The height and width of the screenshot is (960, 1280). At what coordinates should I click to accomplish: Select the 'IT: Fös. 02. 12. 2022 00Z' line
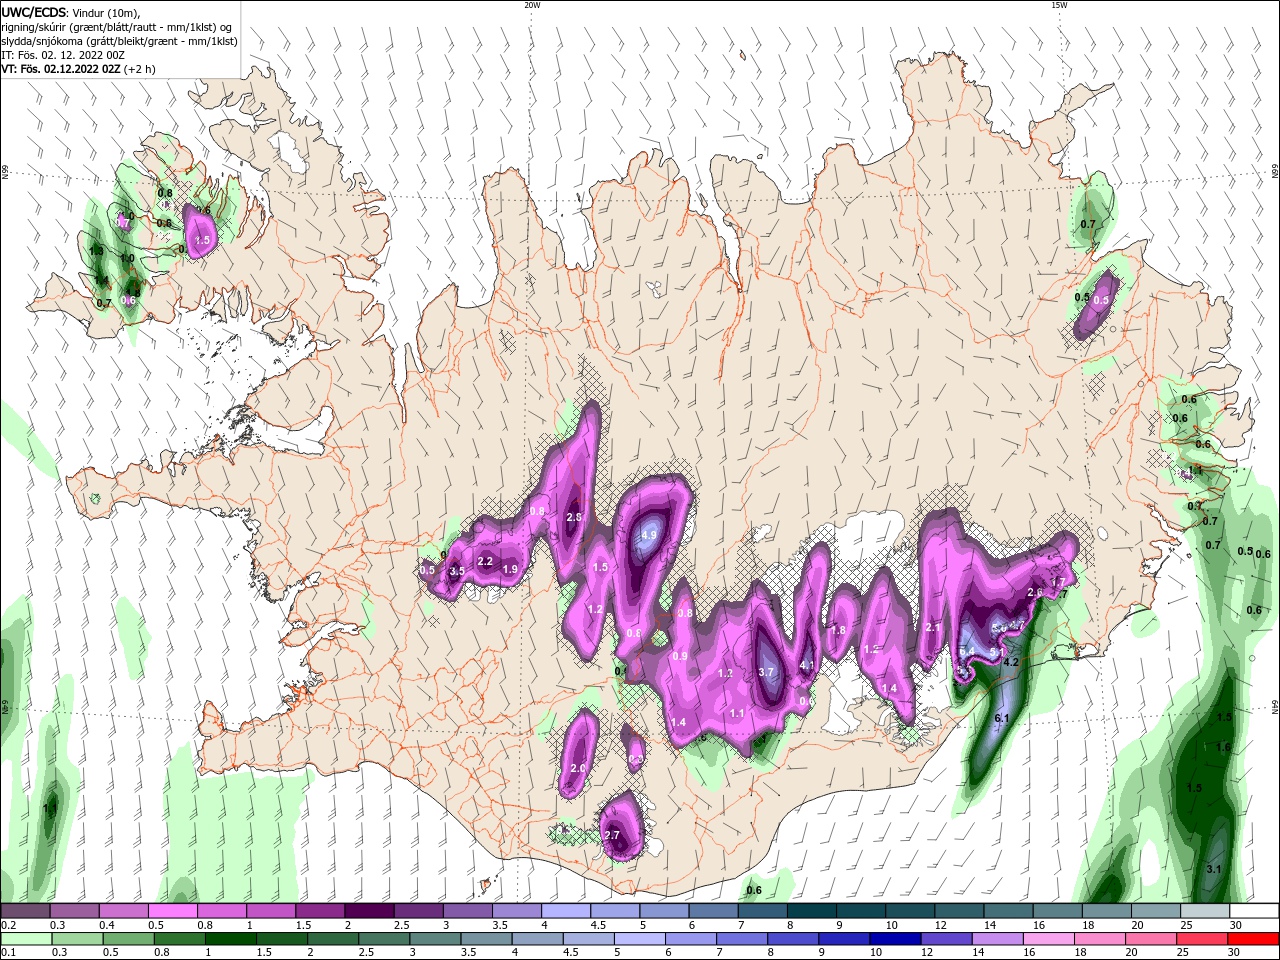(x=63, y=55)
